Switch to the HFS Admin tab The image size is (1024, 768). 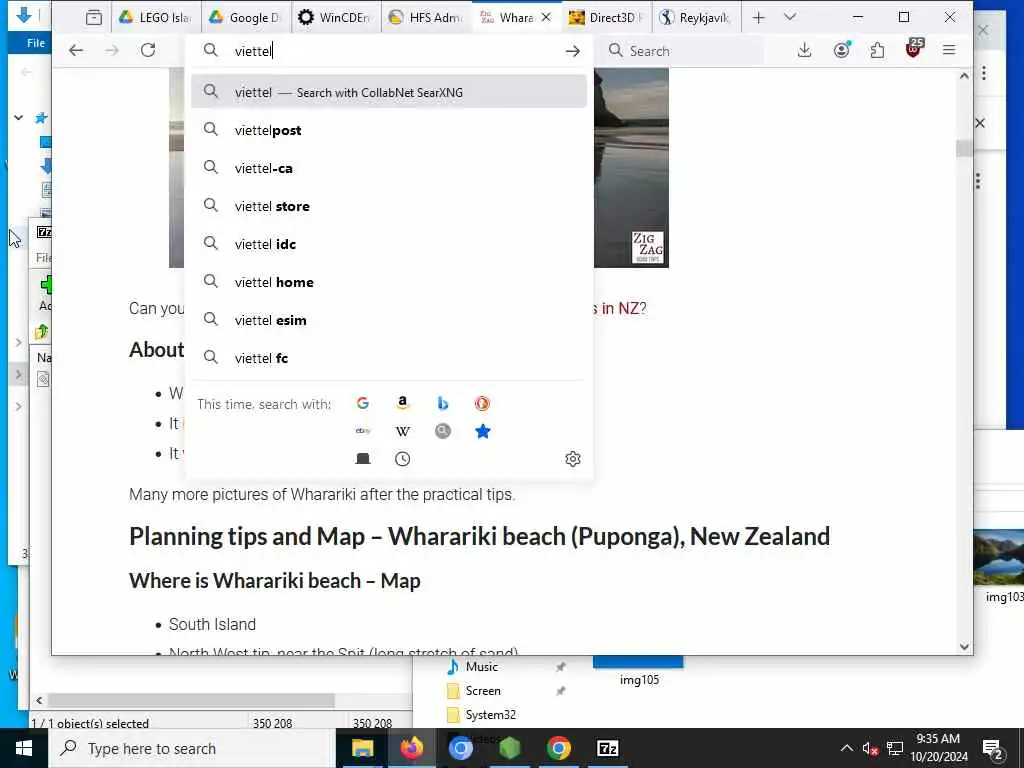[425, 18]
